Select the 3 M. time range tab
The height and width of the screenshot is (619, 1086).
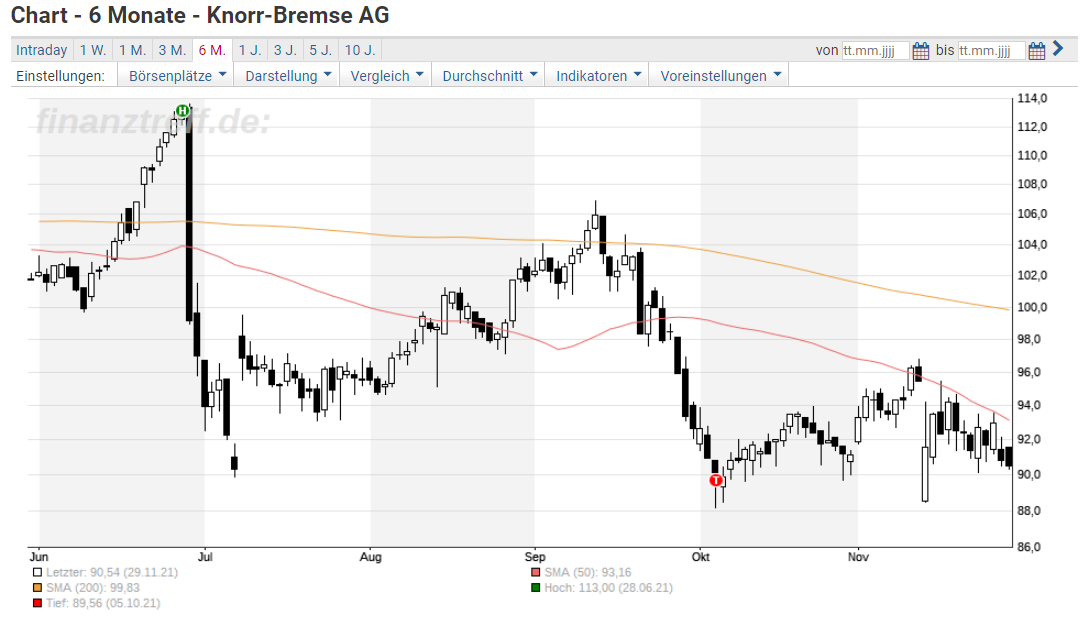(x=172, y=50)
